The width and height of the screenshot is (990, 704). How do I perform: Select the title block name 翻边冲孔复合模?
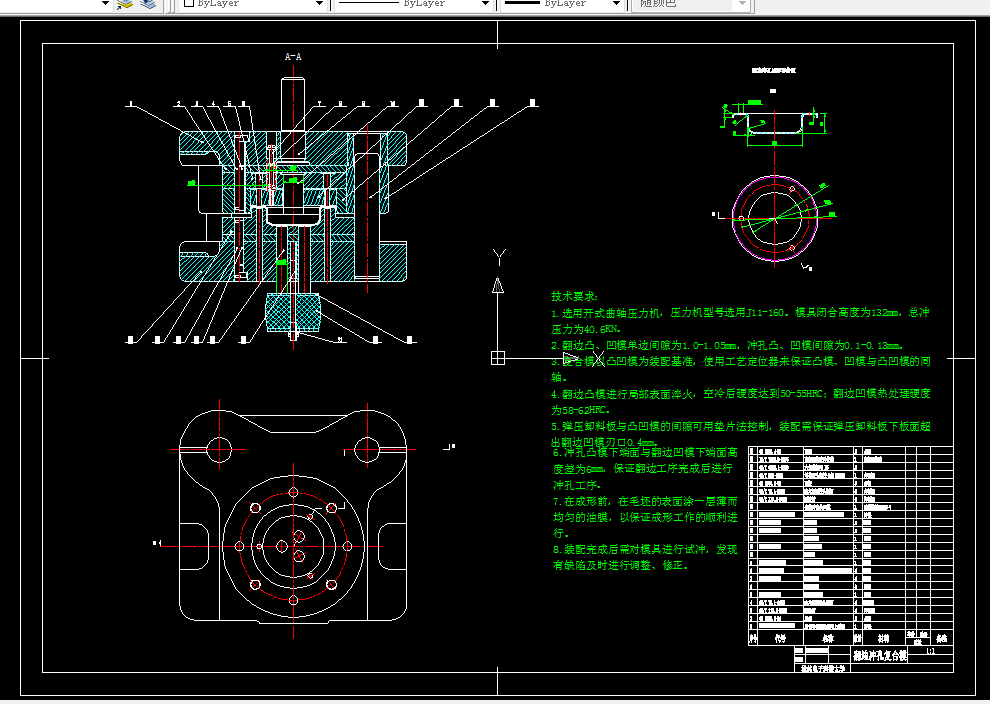point(880,655)
